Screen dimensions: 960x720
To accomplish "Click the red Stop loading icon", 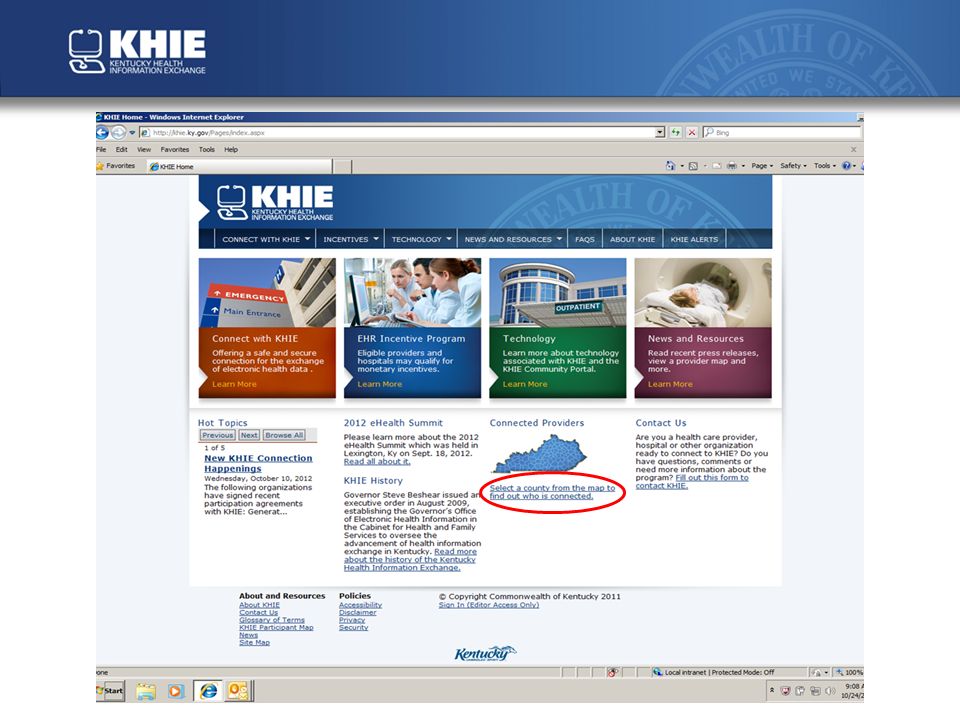I will [692, 132].
